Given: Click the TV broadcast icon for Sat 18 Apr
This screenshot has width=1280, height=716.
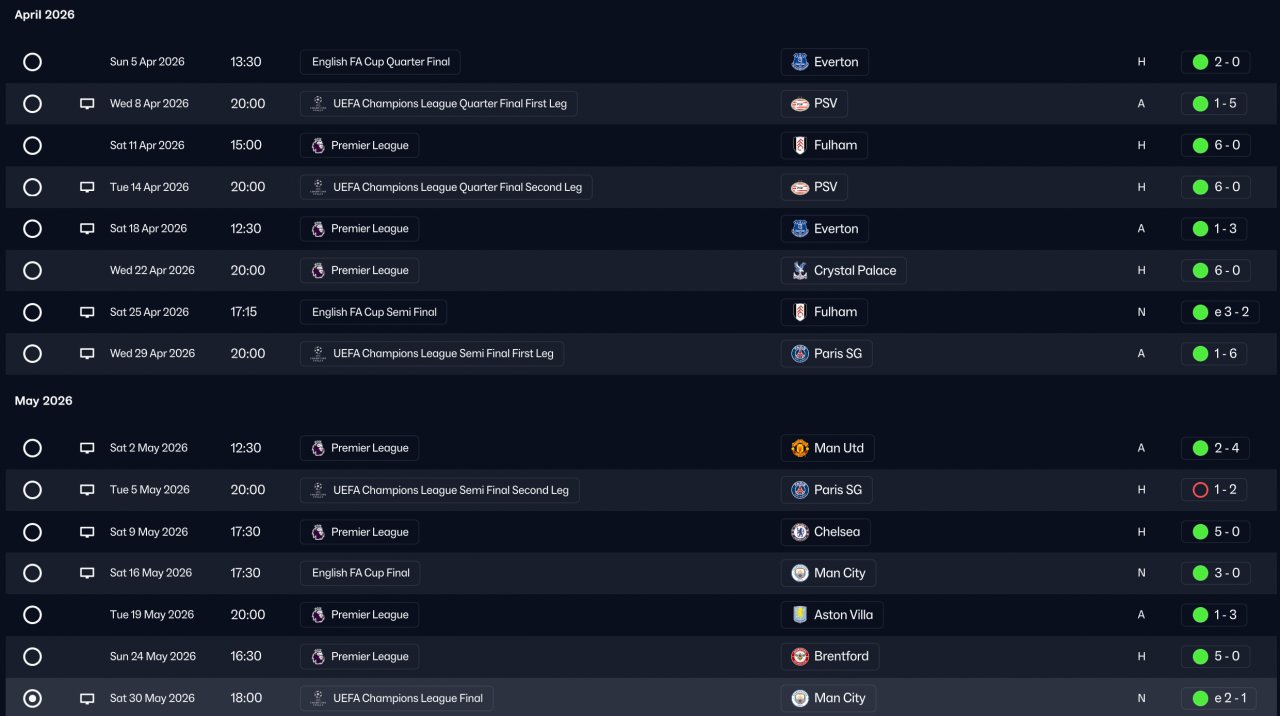Looking at the screenshot, I should pyautogui.click(x=87, y=229).
